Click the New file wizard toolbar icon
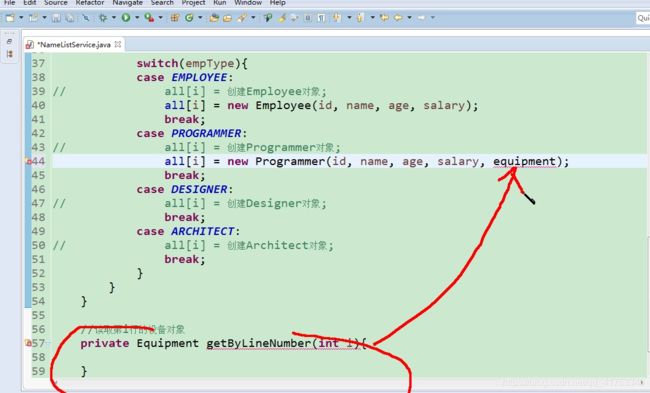Image resolution: width=650 pixels, height=393 pixels. tap(10, 18)
